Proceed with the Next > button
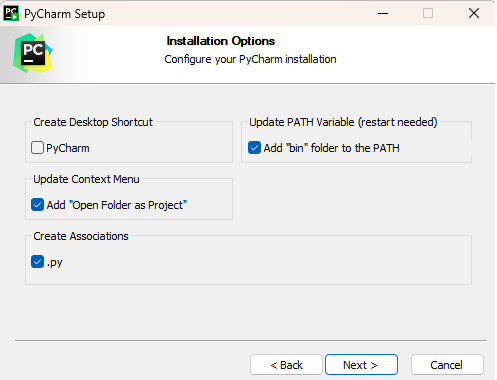 point(361,365)
